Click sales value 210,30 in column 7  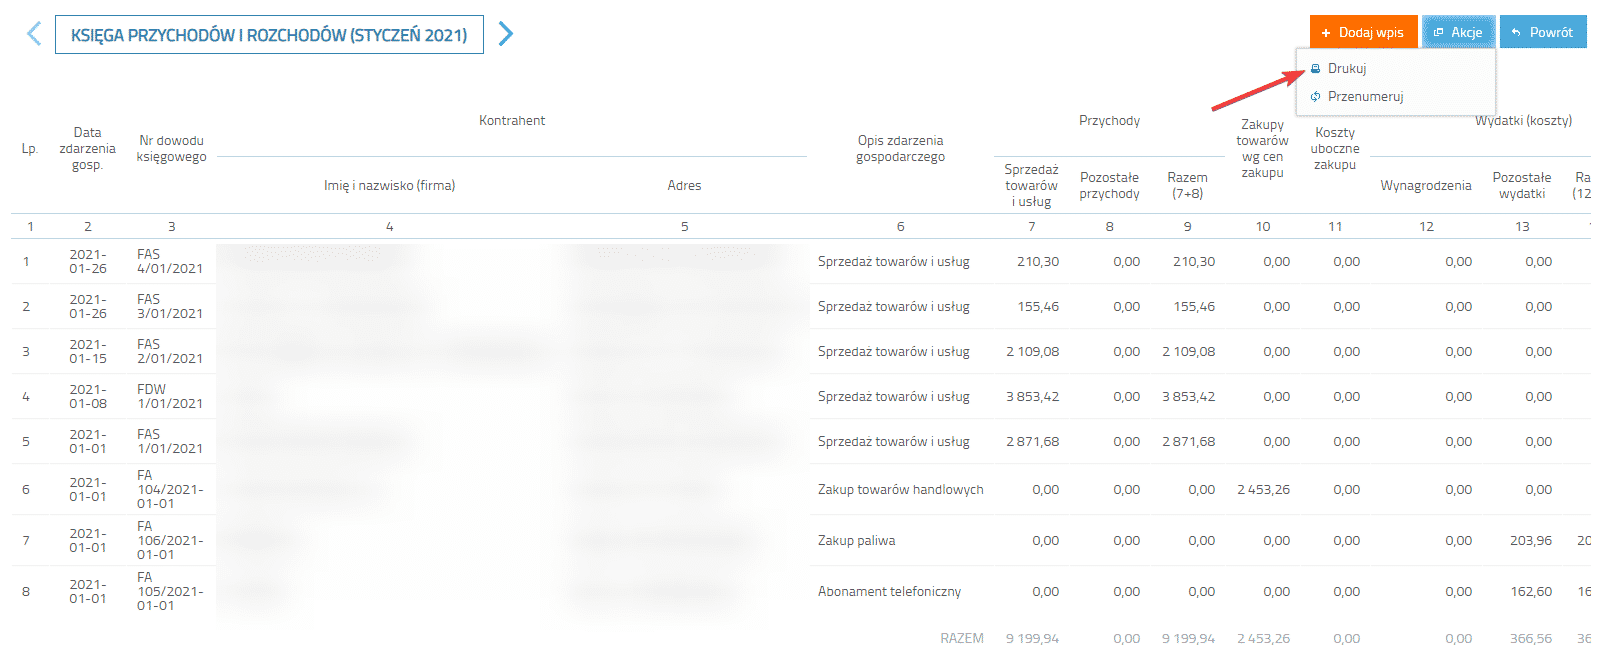[1038, 261]
